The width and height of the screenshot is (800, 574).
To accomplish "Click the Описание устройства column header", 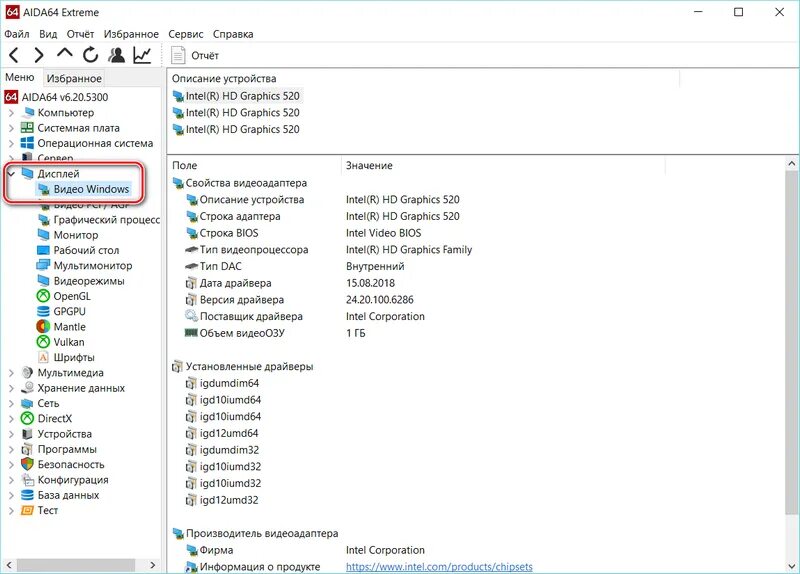I will [x=423, y=79].
